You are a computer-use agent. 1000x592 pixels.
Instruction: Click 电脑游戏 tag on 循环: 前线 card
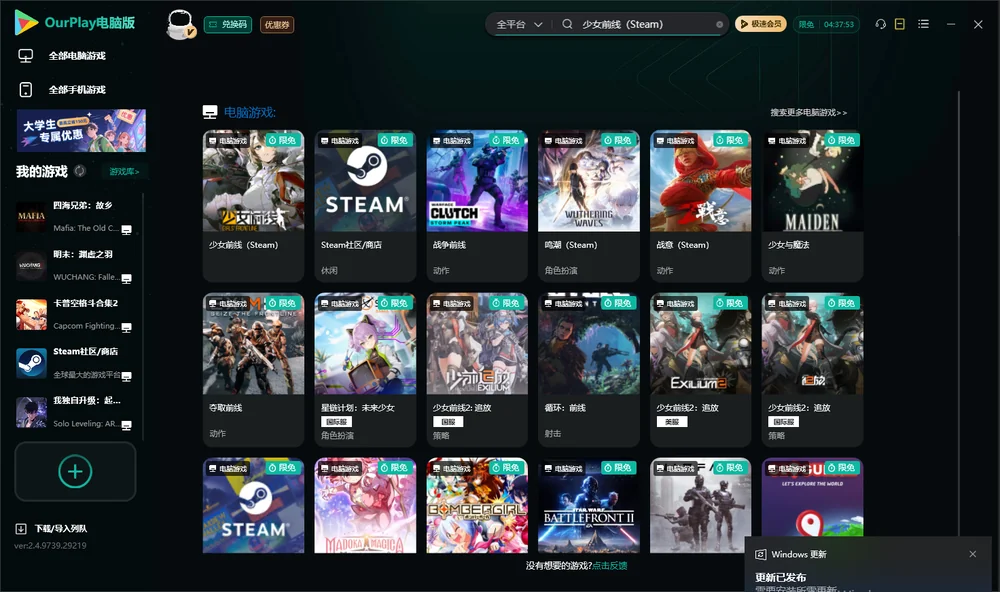(564, 304)
